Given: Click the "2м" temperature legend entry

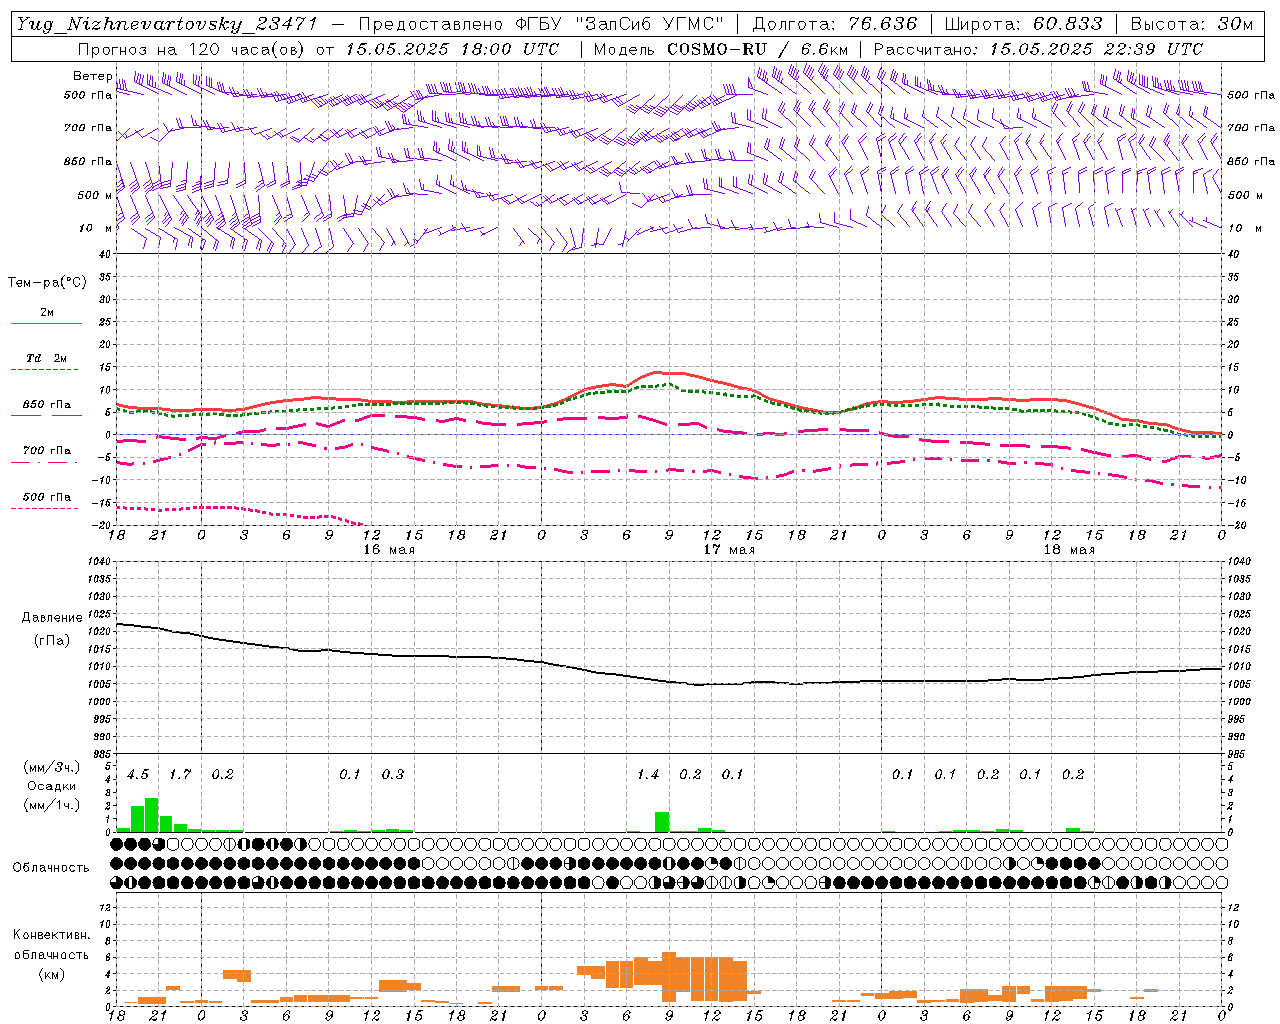Looking at the screenshot, I should click(47, 312).
